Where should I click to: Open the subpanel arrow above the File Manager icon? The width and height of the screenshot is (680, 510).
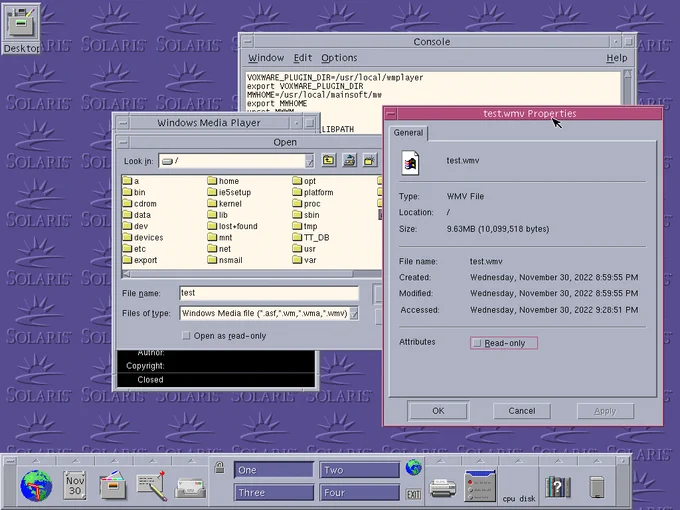[114, 461]
